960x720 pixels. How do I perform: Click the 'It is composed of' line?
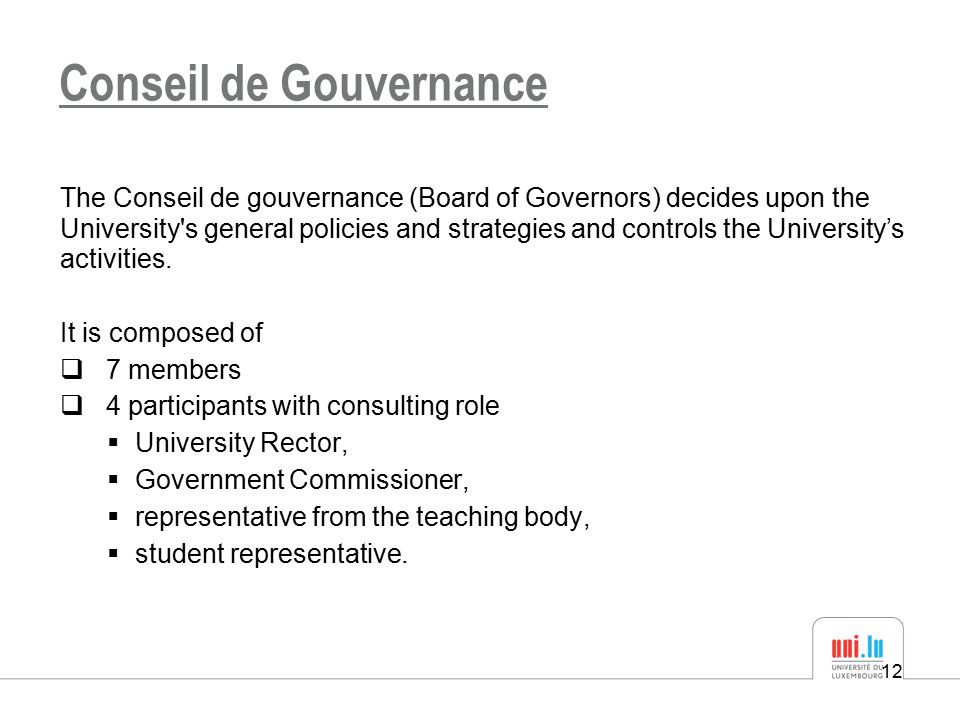click(162, 333)
